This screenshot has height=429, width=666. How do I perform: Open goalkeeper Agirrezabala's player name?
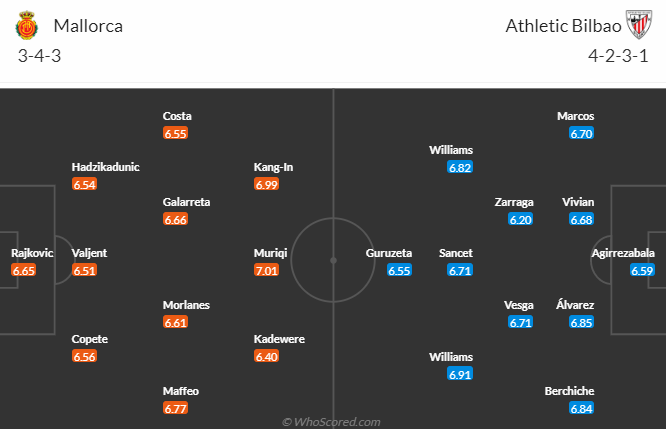[x=623, y=253]
